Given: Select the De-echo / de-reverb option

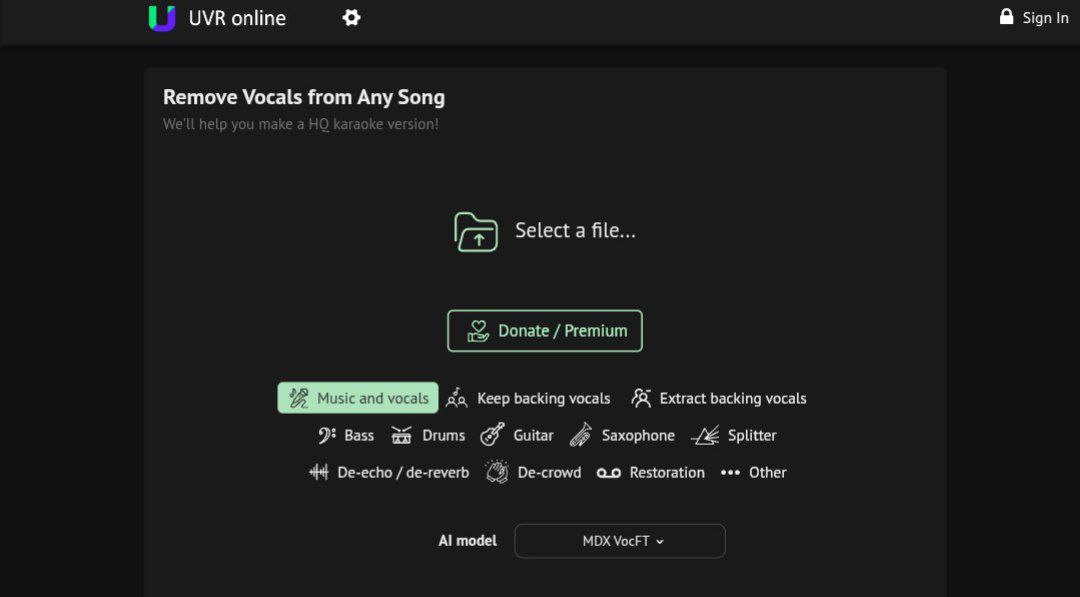Looking at the screenshot, I should [389, 472].
